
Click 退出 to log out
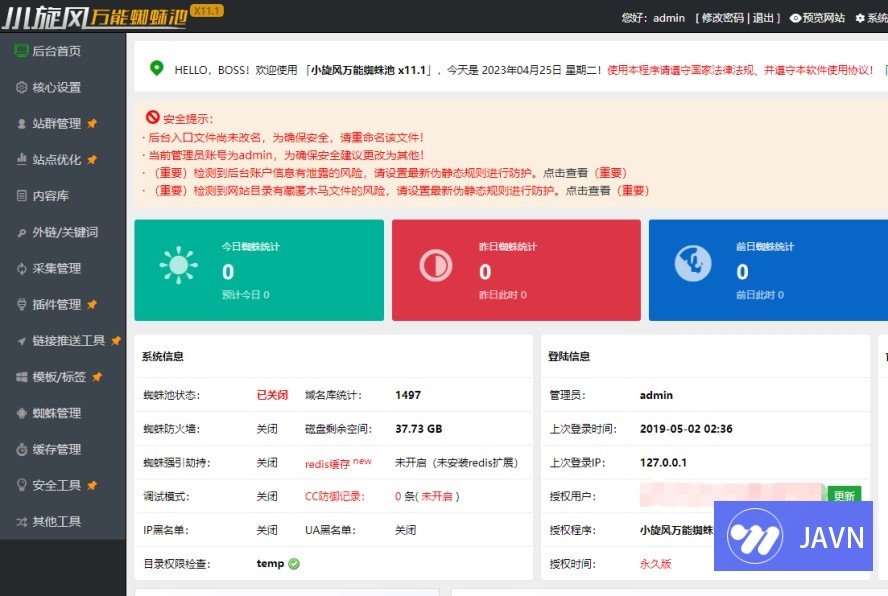click(x=763, y=18)
